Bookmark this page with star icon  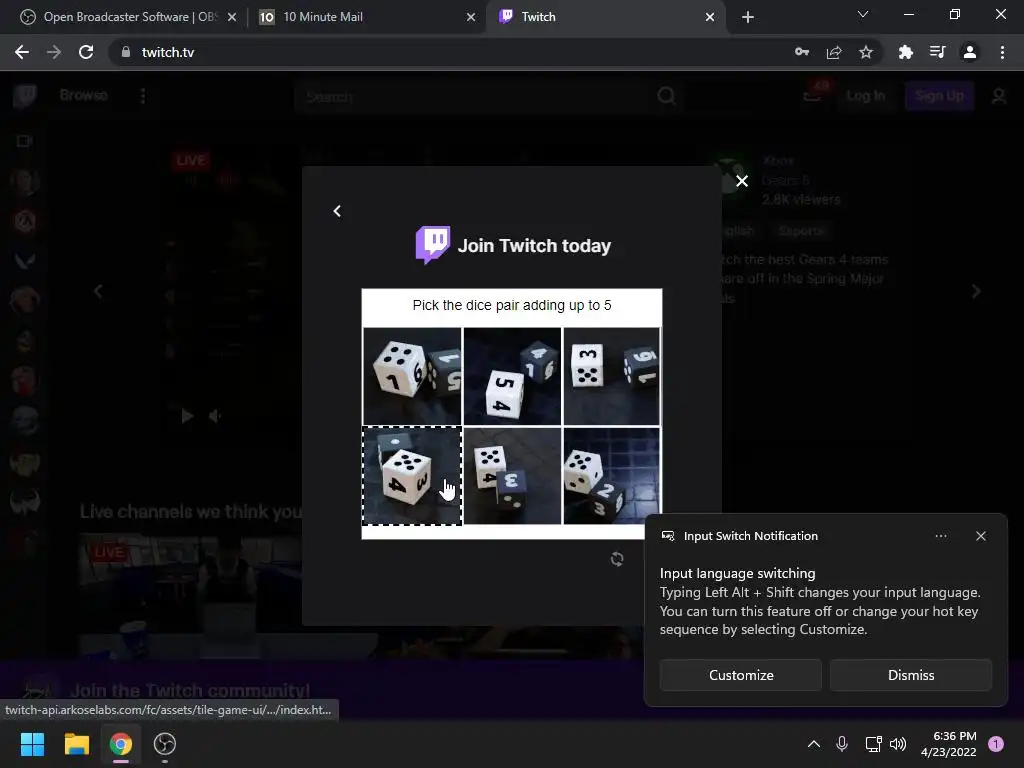(865, 52)
